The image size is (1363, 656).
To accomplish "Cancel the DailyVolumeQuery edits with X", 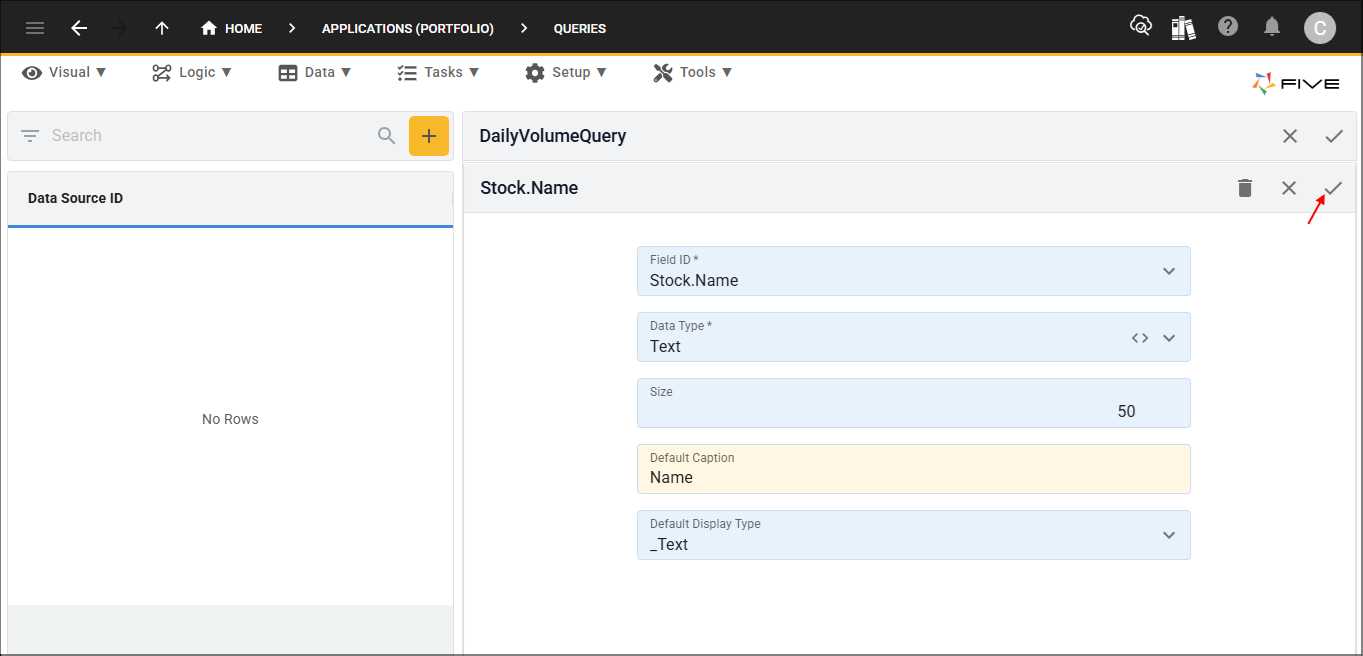I will (1290, 136).
